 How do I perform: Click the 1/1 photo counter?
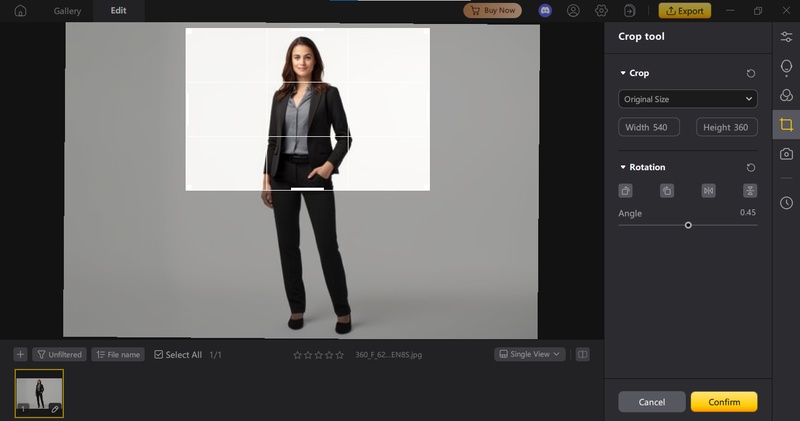click(x=215, y=355)
